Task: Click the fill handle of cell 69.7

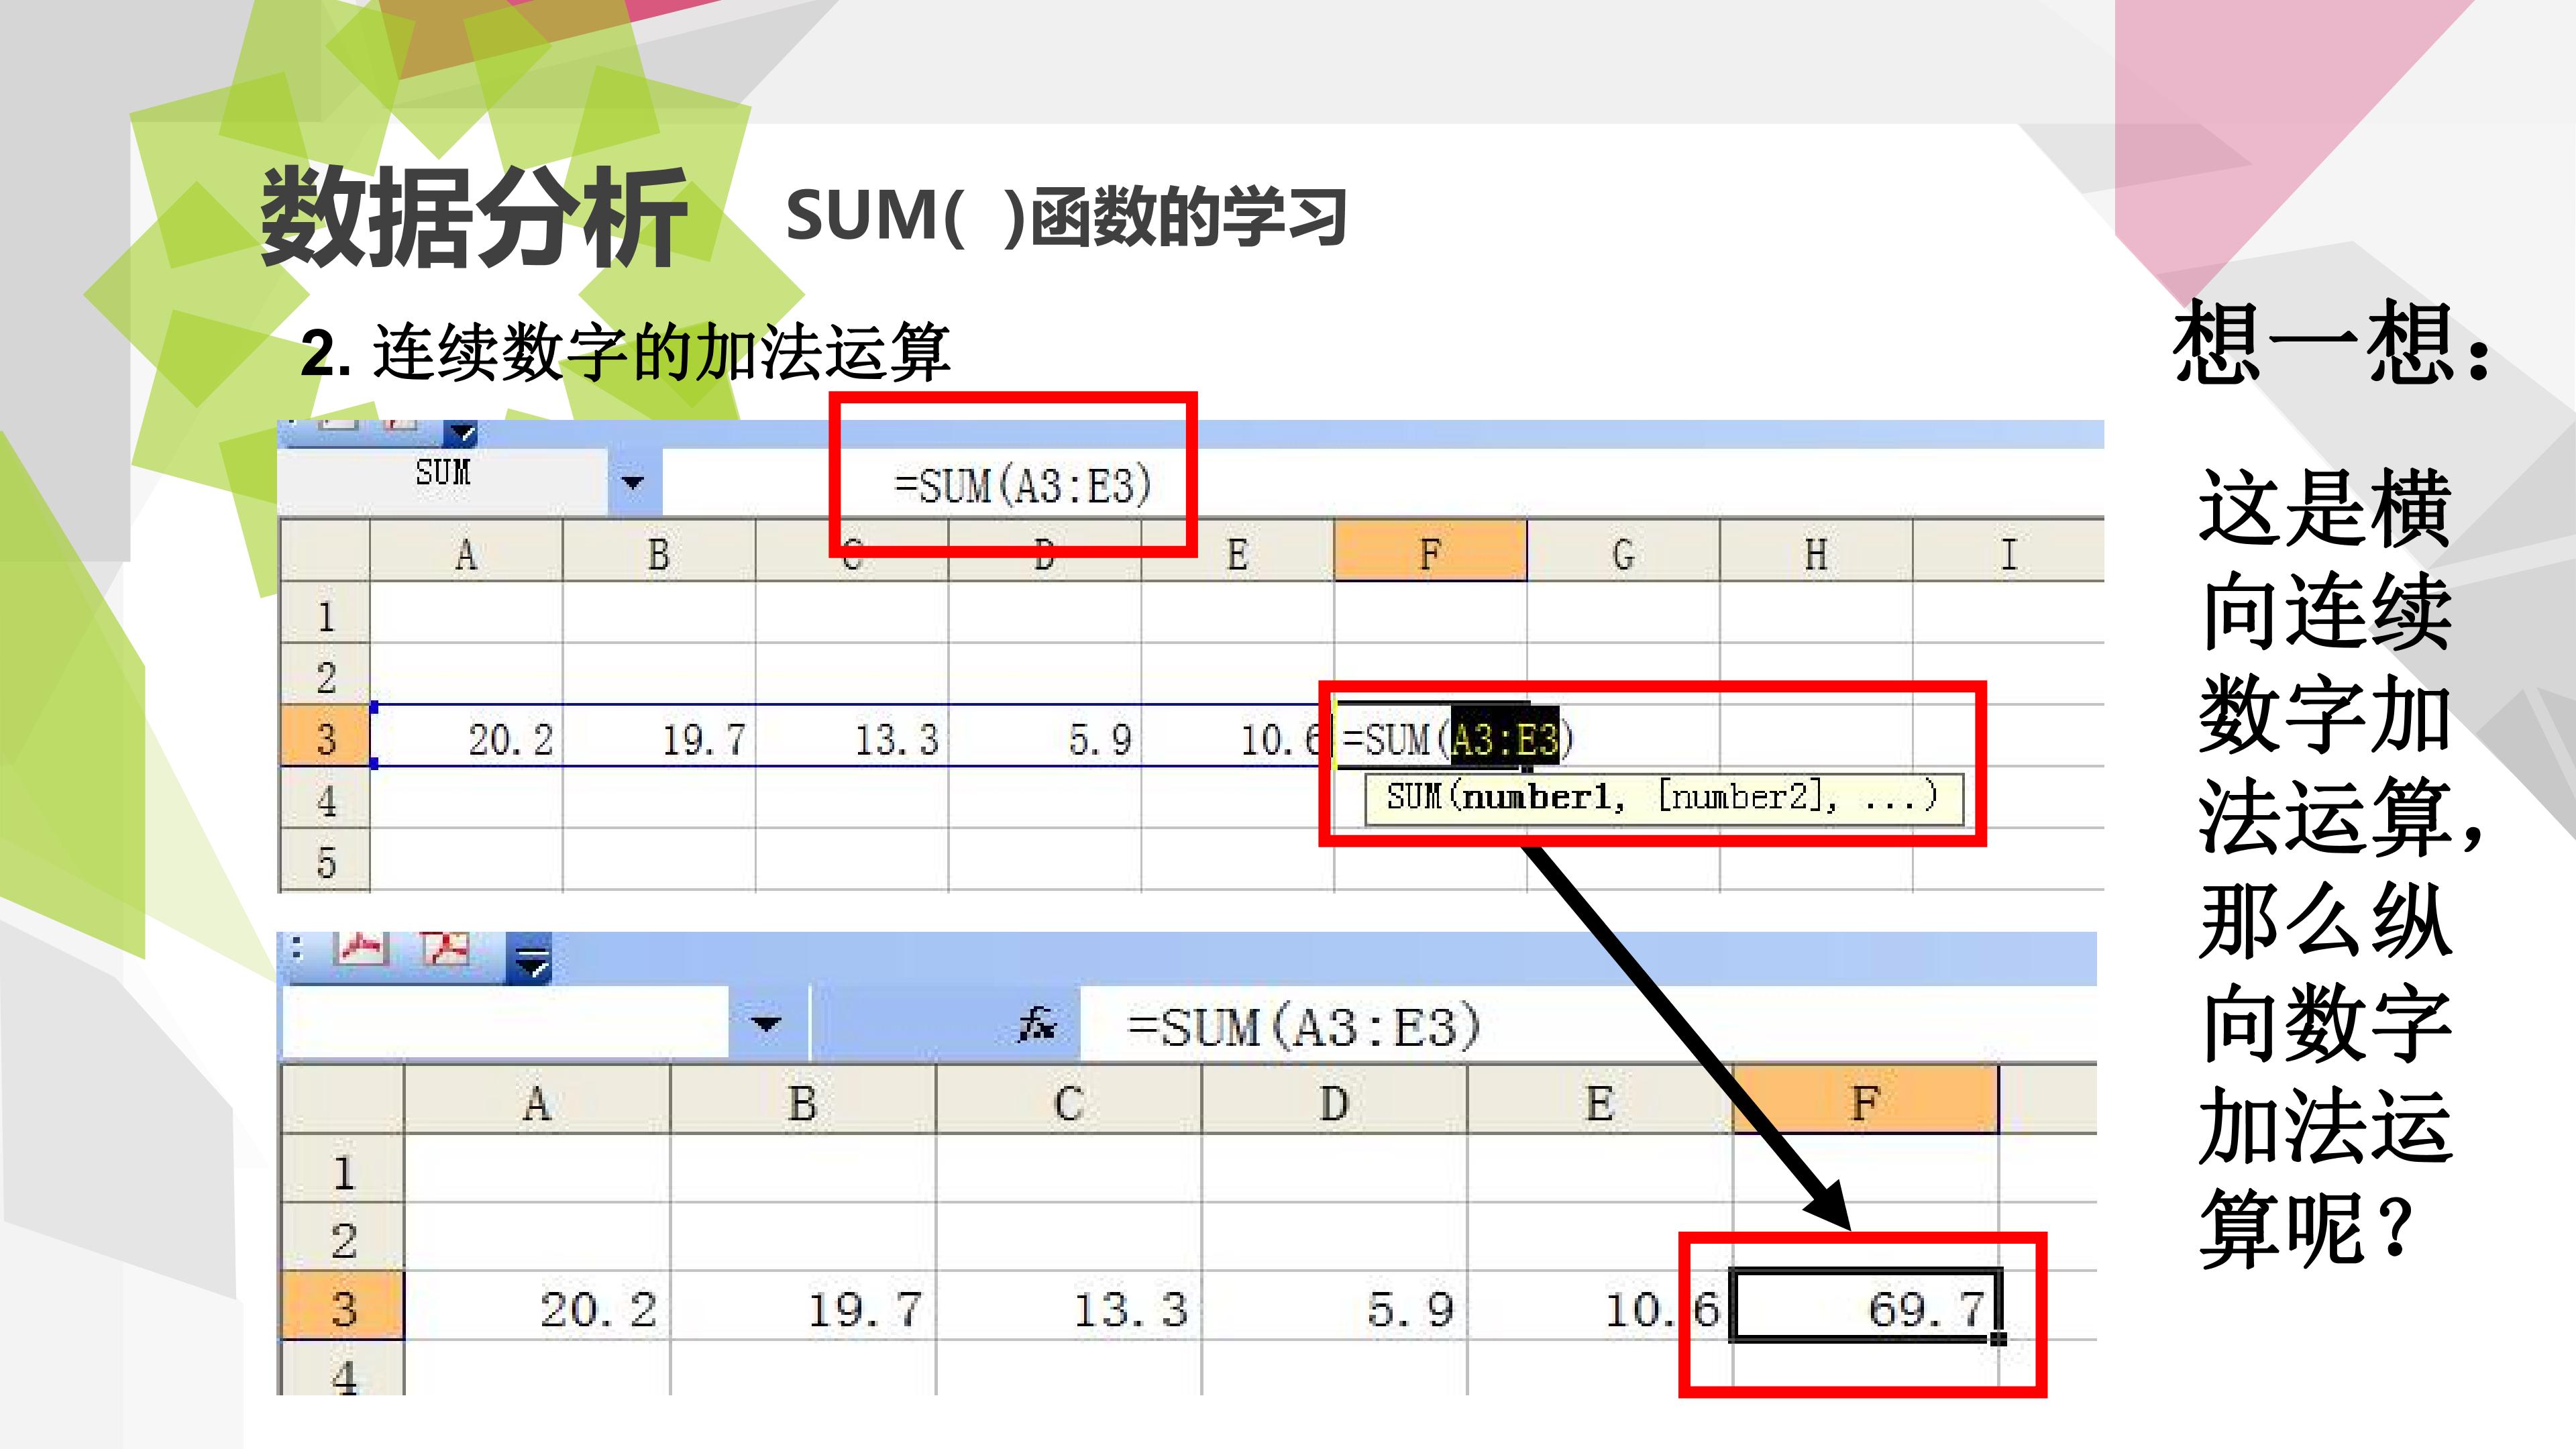Action: pos(1998,1338)
